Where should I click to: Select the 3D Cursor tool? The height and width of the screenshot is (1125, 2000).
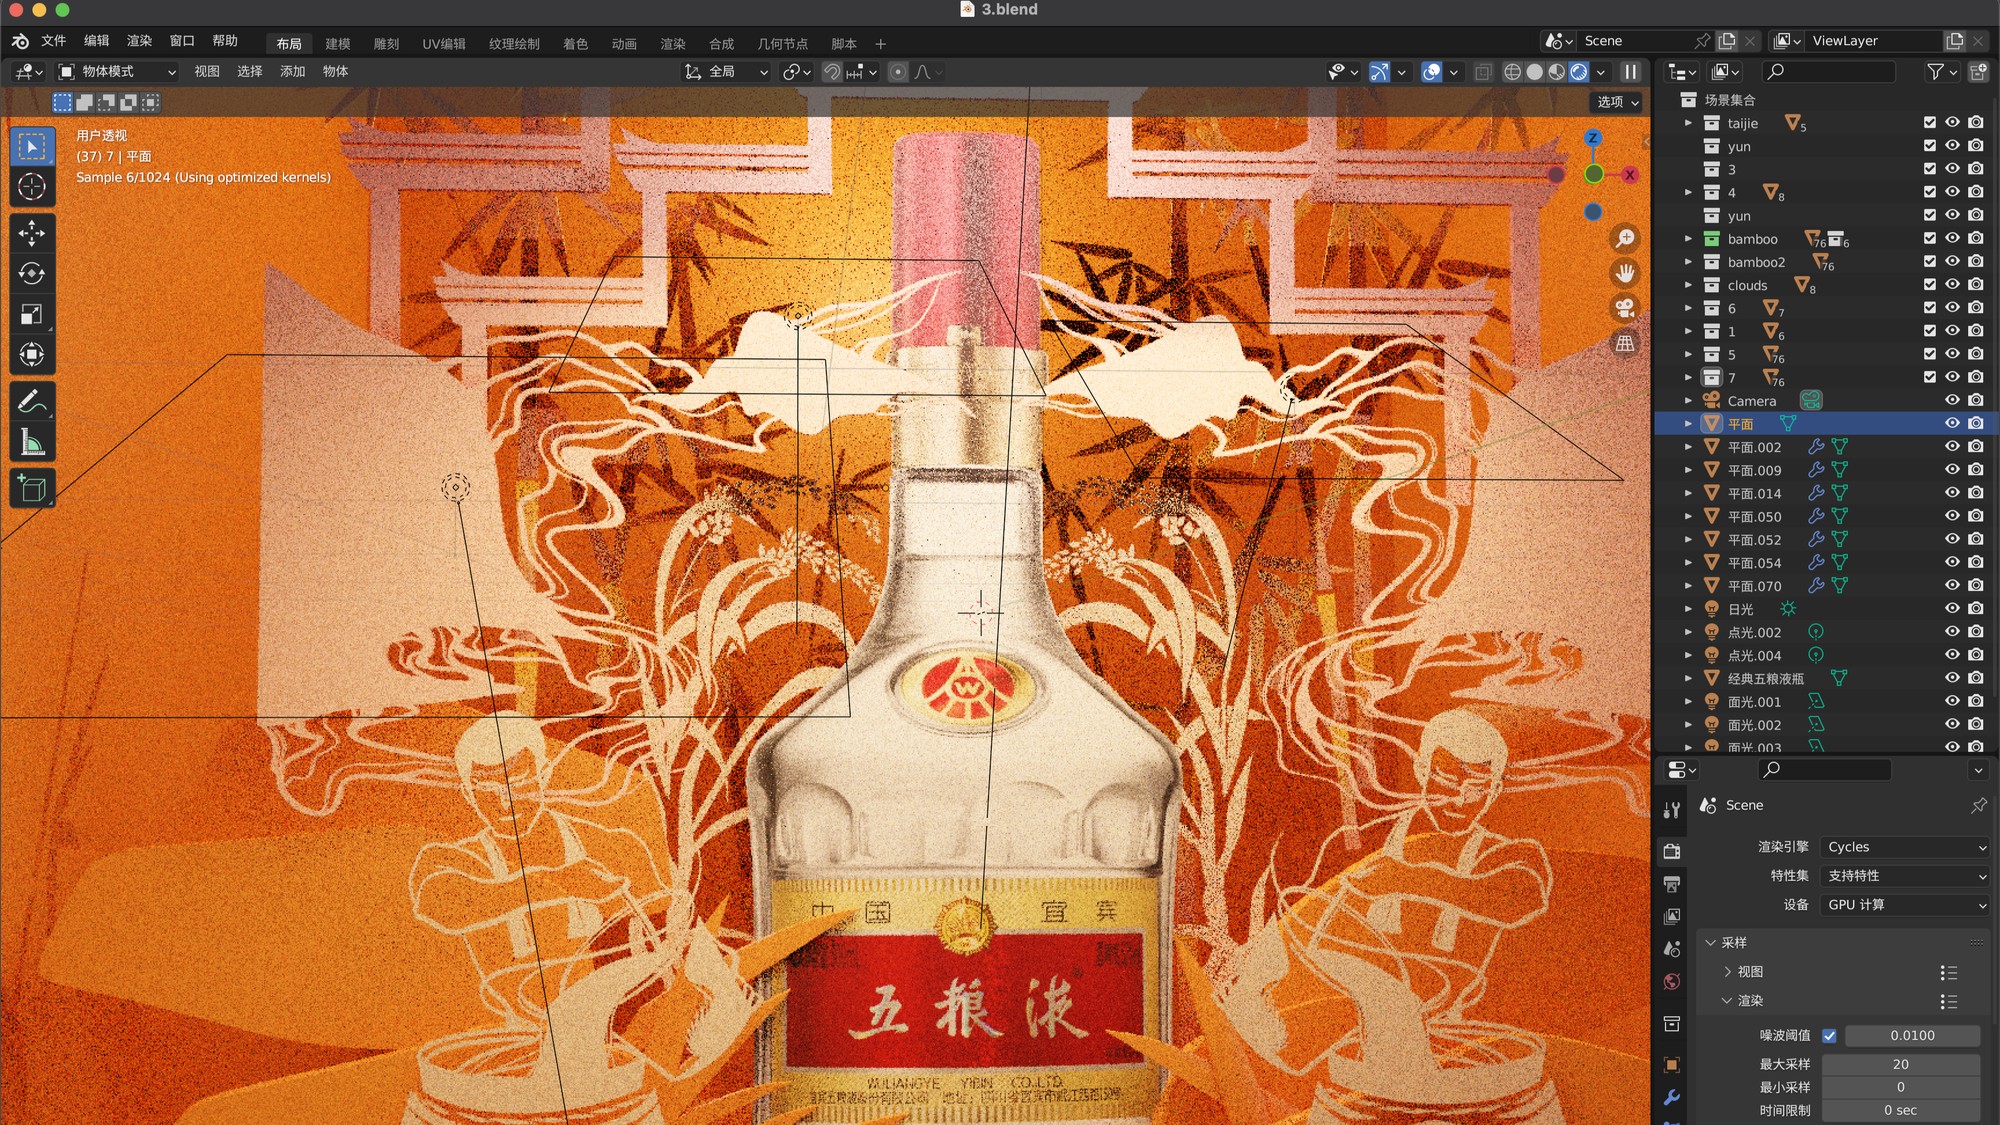click(32, 187)
